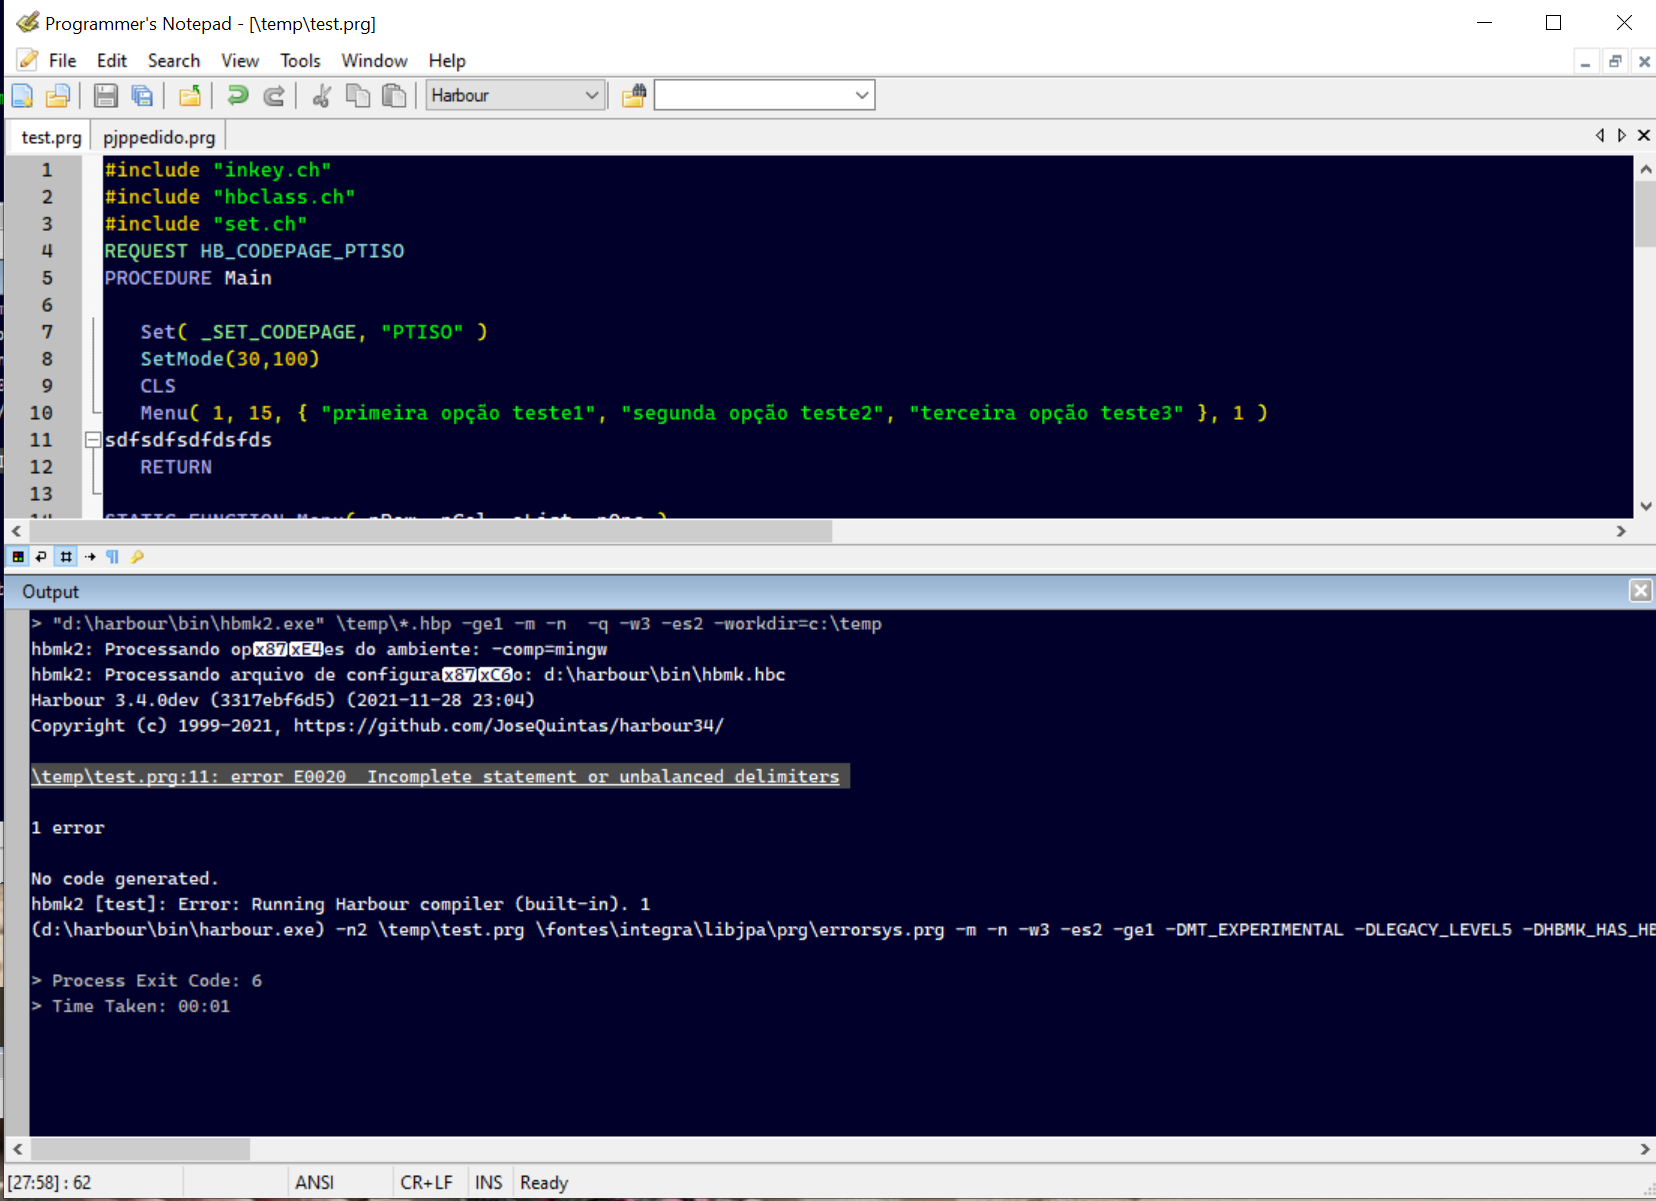This screenshot has width=1656, height=1201.
Task: Close the Output panel
Action: 1640,591
